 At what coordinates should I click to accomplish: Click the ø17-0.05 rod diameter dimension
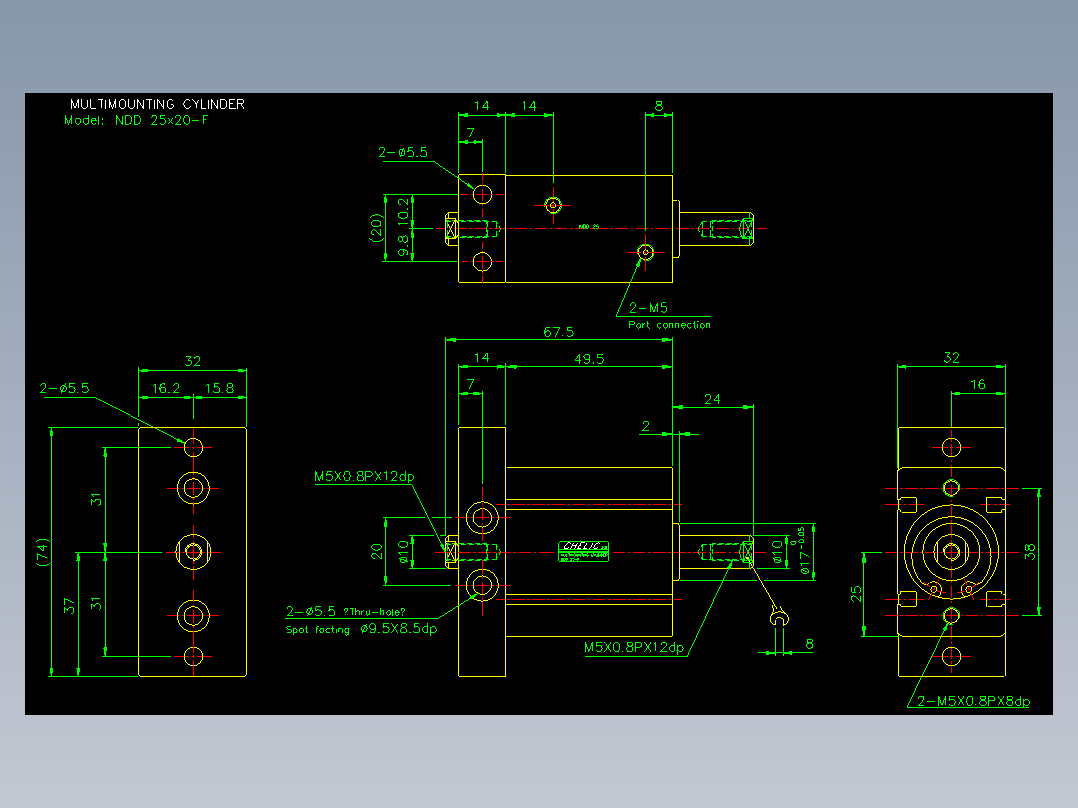point(803,551)
